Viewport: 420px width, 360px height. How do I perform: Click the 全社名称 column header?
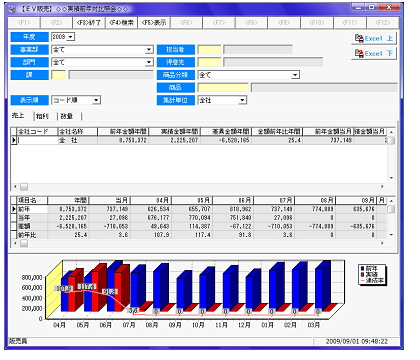[78, 132]
